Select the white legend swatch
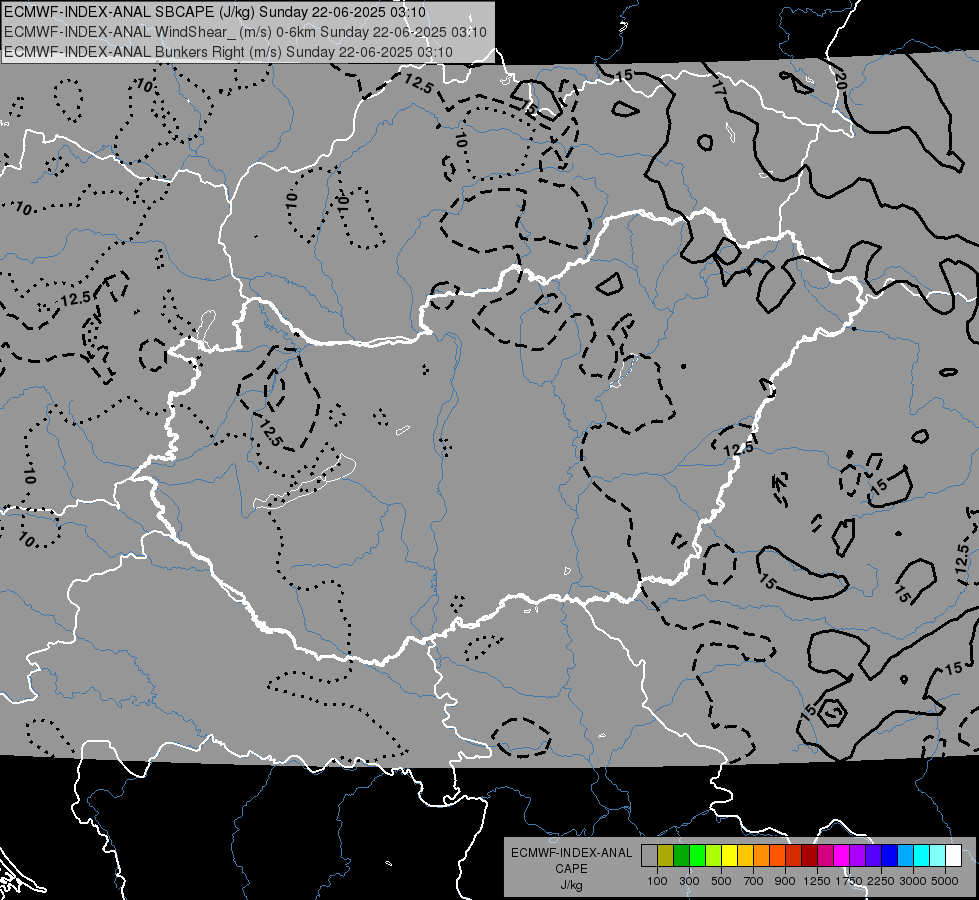The image size is (979, 900). click(x=953, y=856)
